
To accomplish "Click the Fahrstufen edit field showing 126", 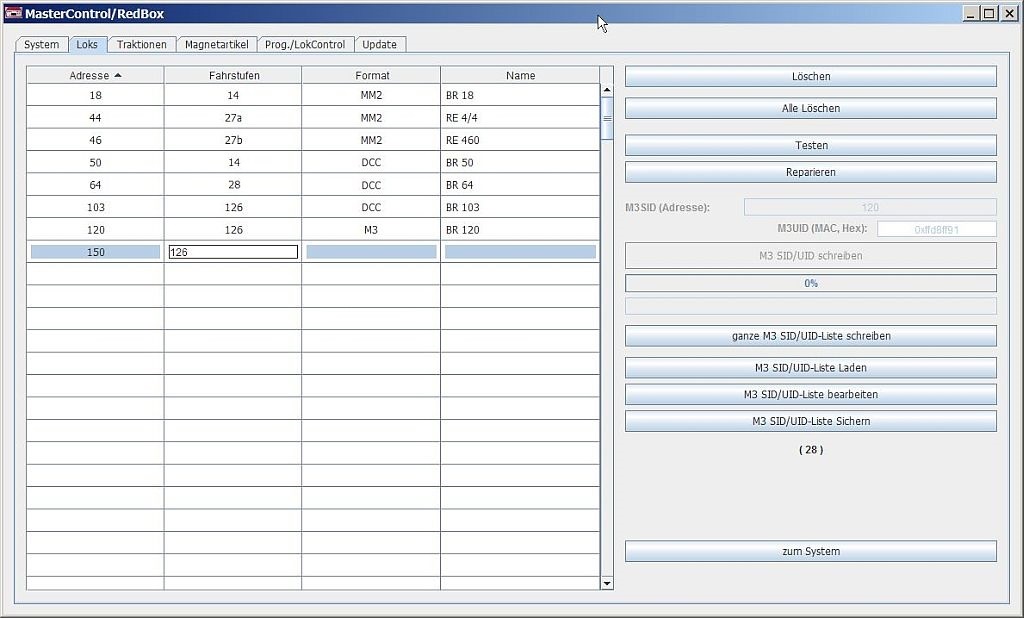I will coord(233,252).
